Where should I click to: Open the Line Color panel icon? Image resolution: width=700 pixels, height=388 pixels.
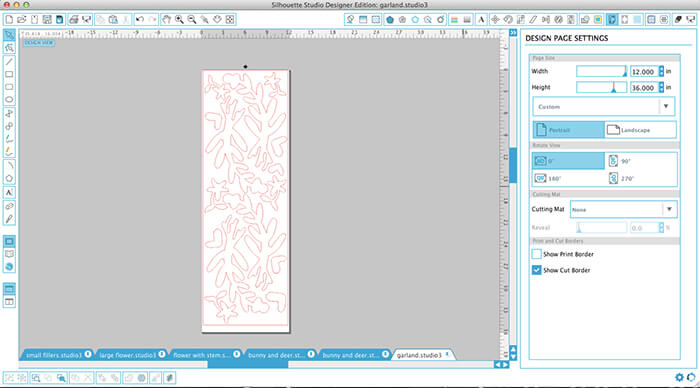pos(415,20)
